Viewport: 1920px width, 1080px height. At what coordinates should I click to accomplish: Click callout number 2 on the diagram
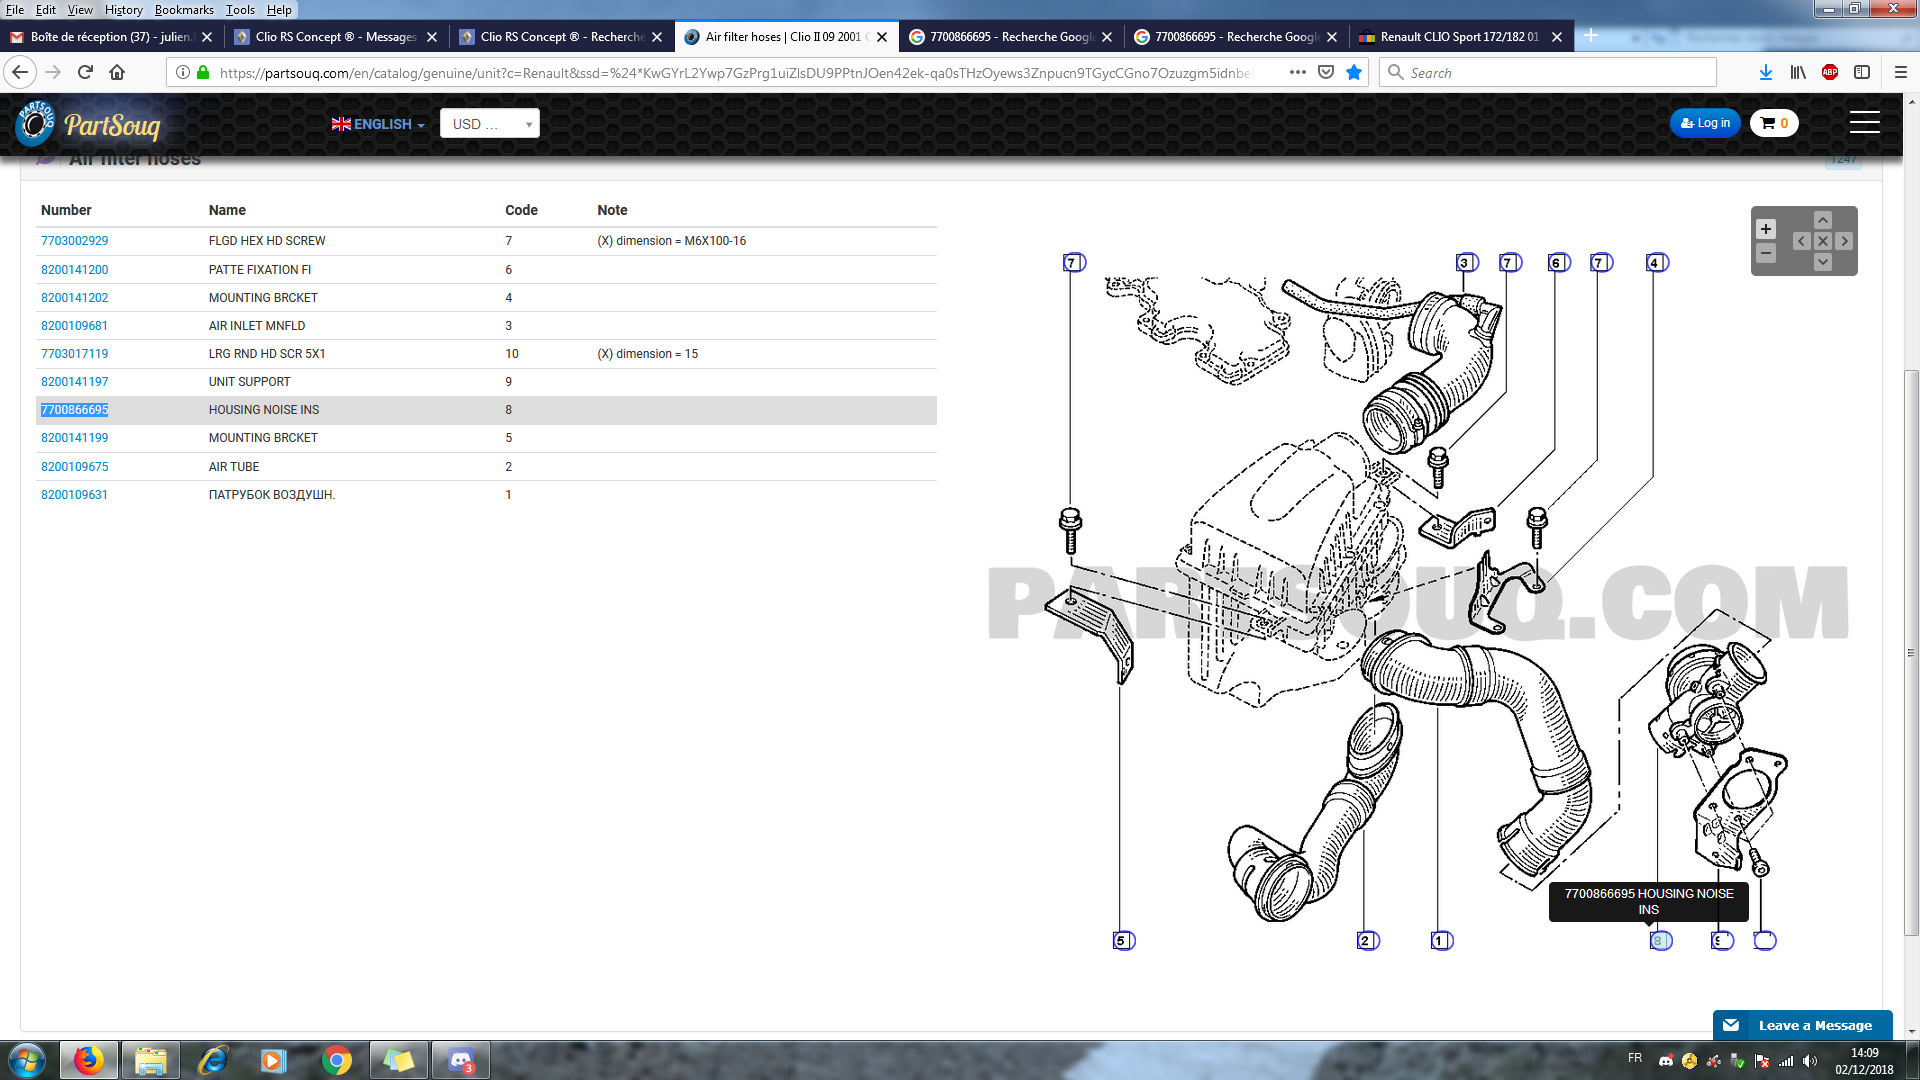pyautogui.click(x=1367, y=941)
